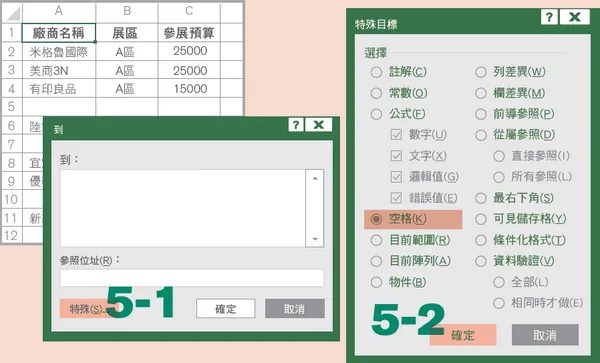Select row 5 header
This screenshot has height=363, width=600.
click(x=12, y=106)
